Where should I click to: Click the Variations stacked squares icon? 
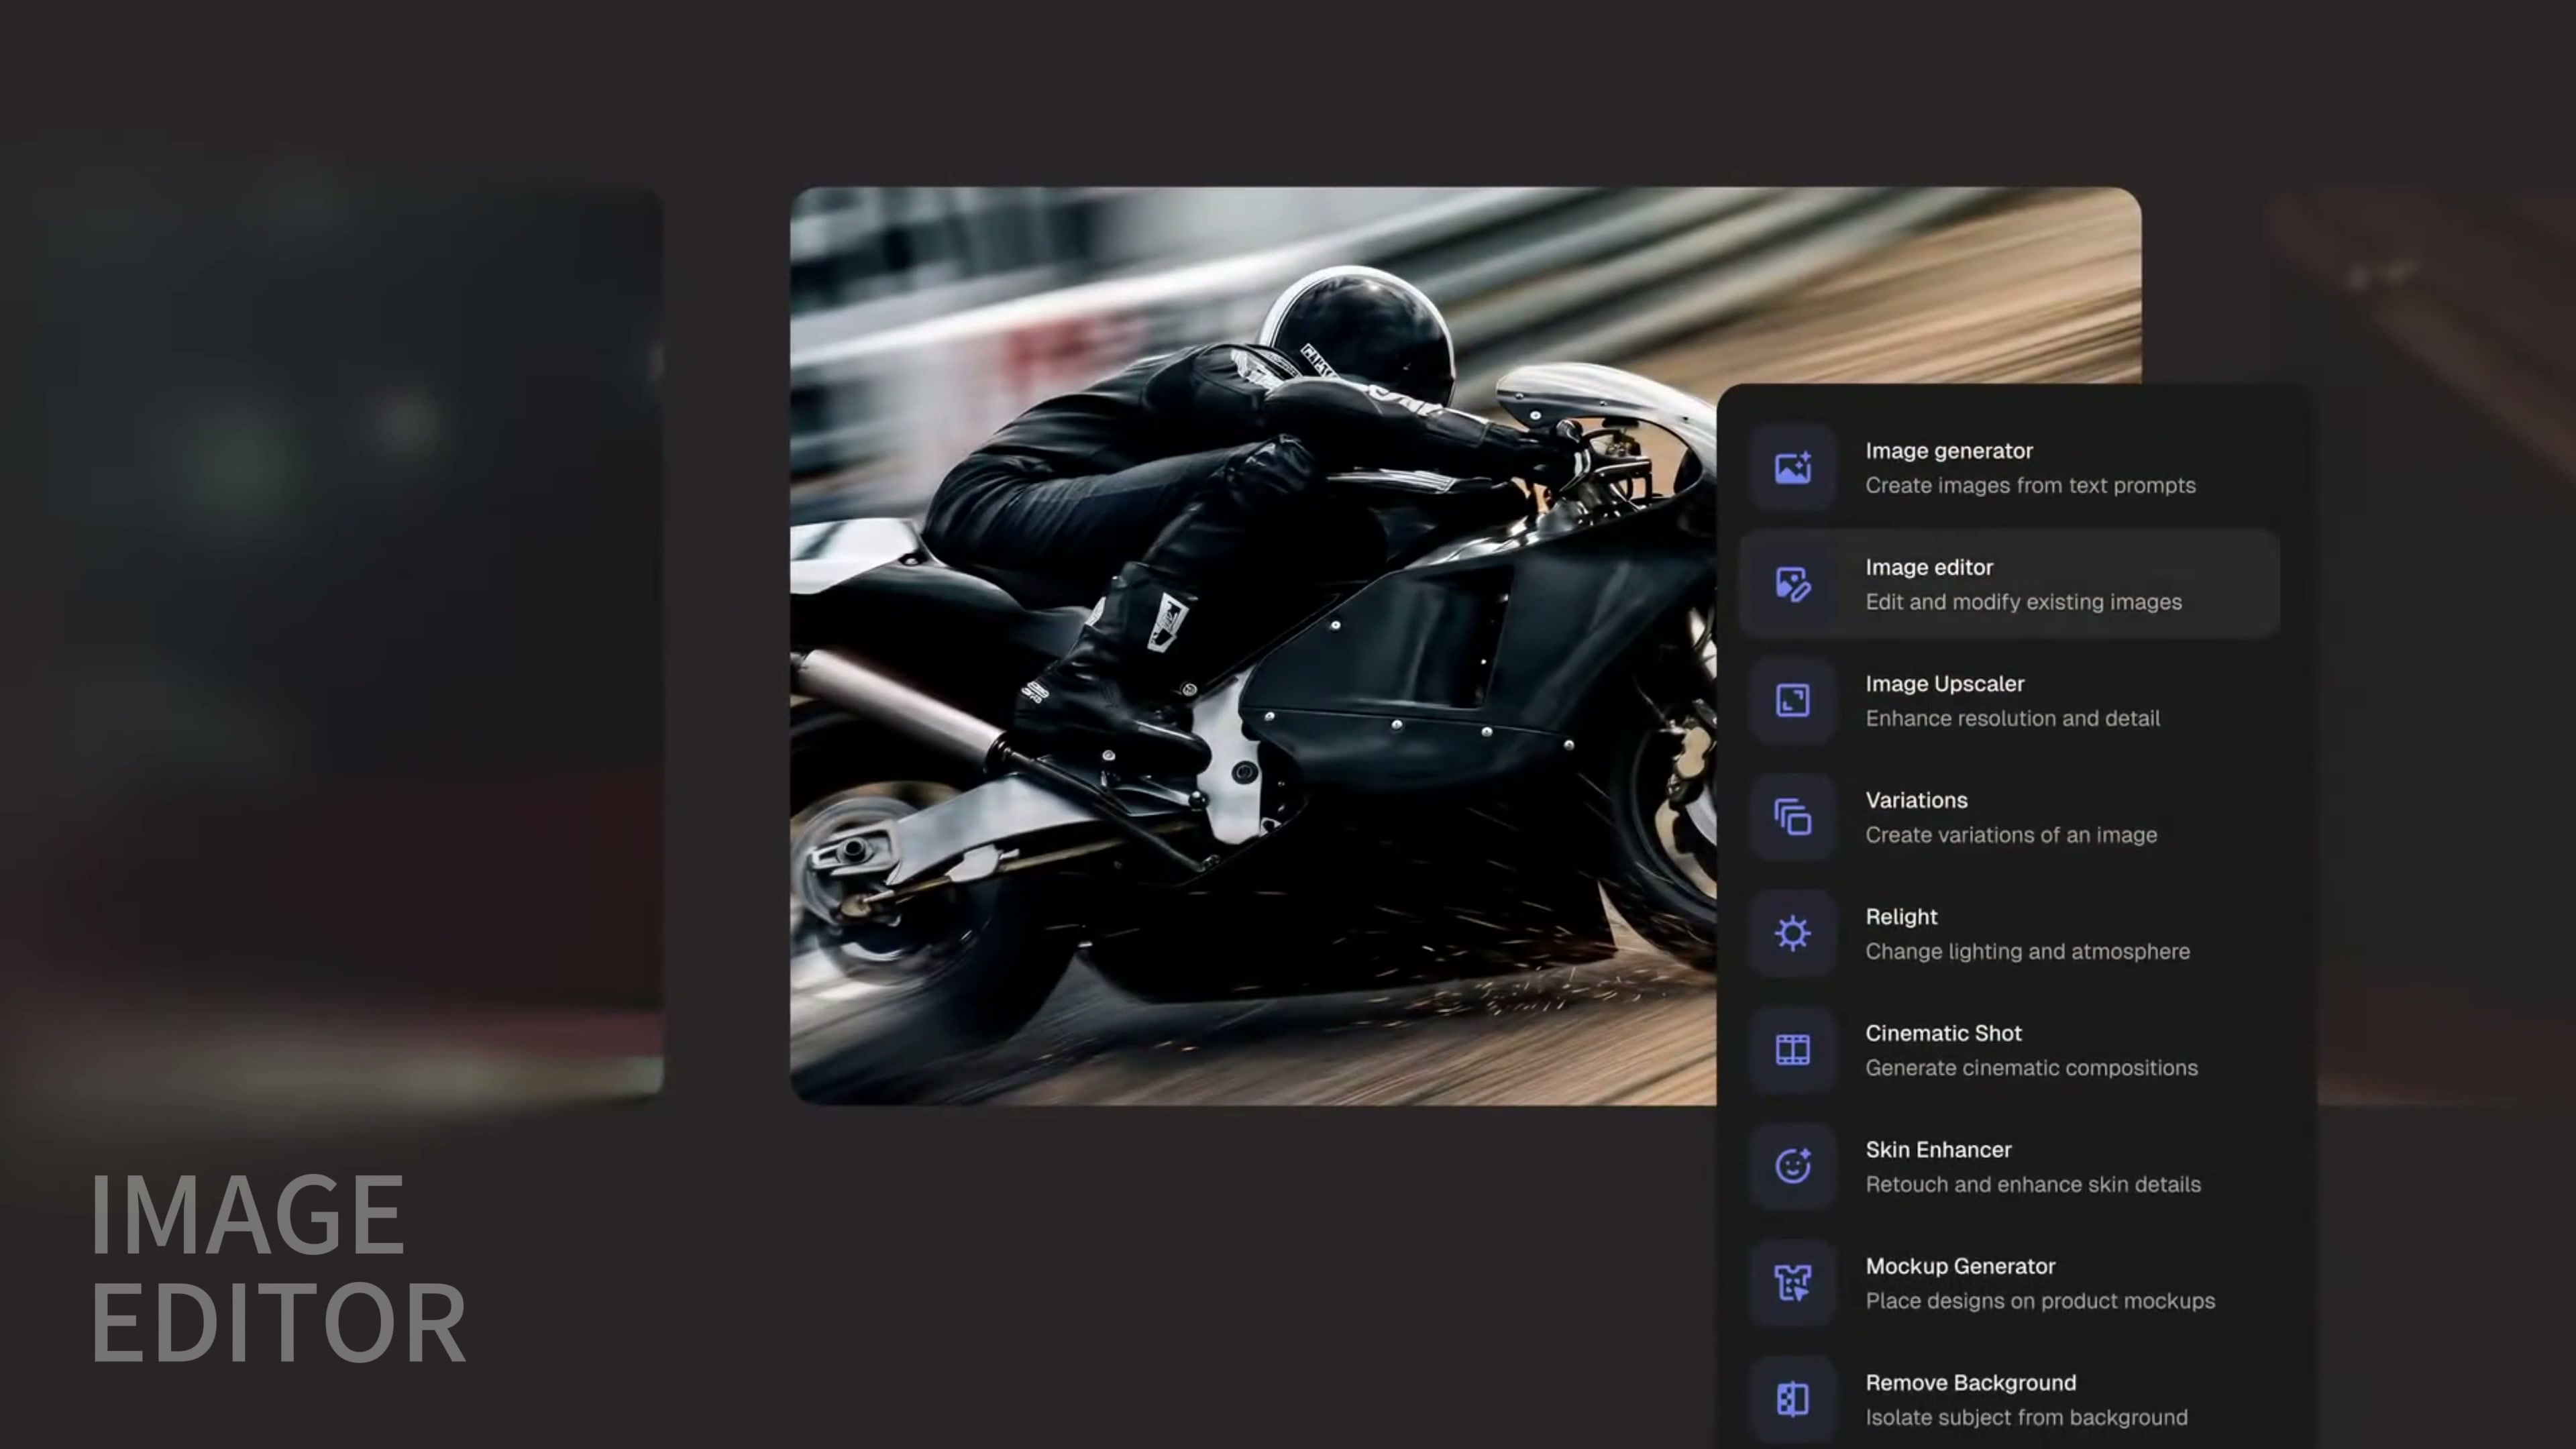click(x=1792, y=817)
